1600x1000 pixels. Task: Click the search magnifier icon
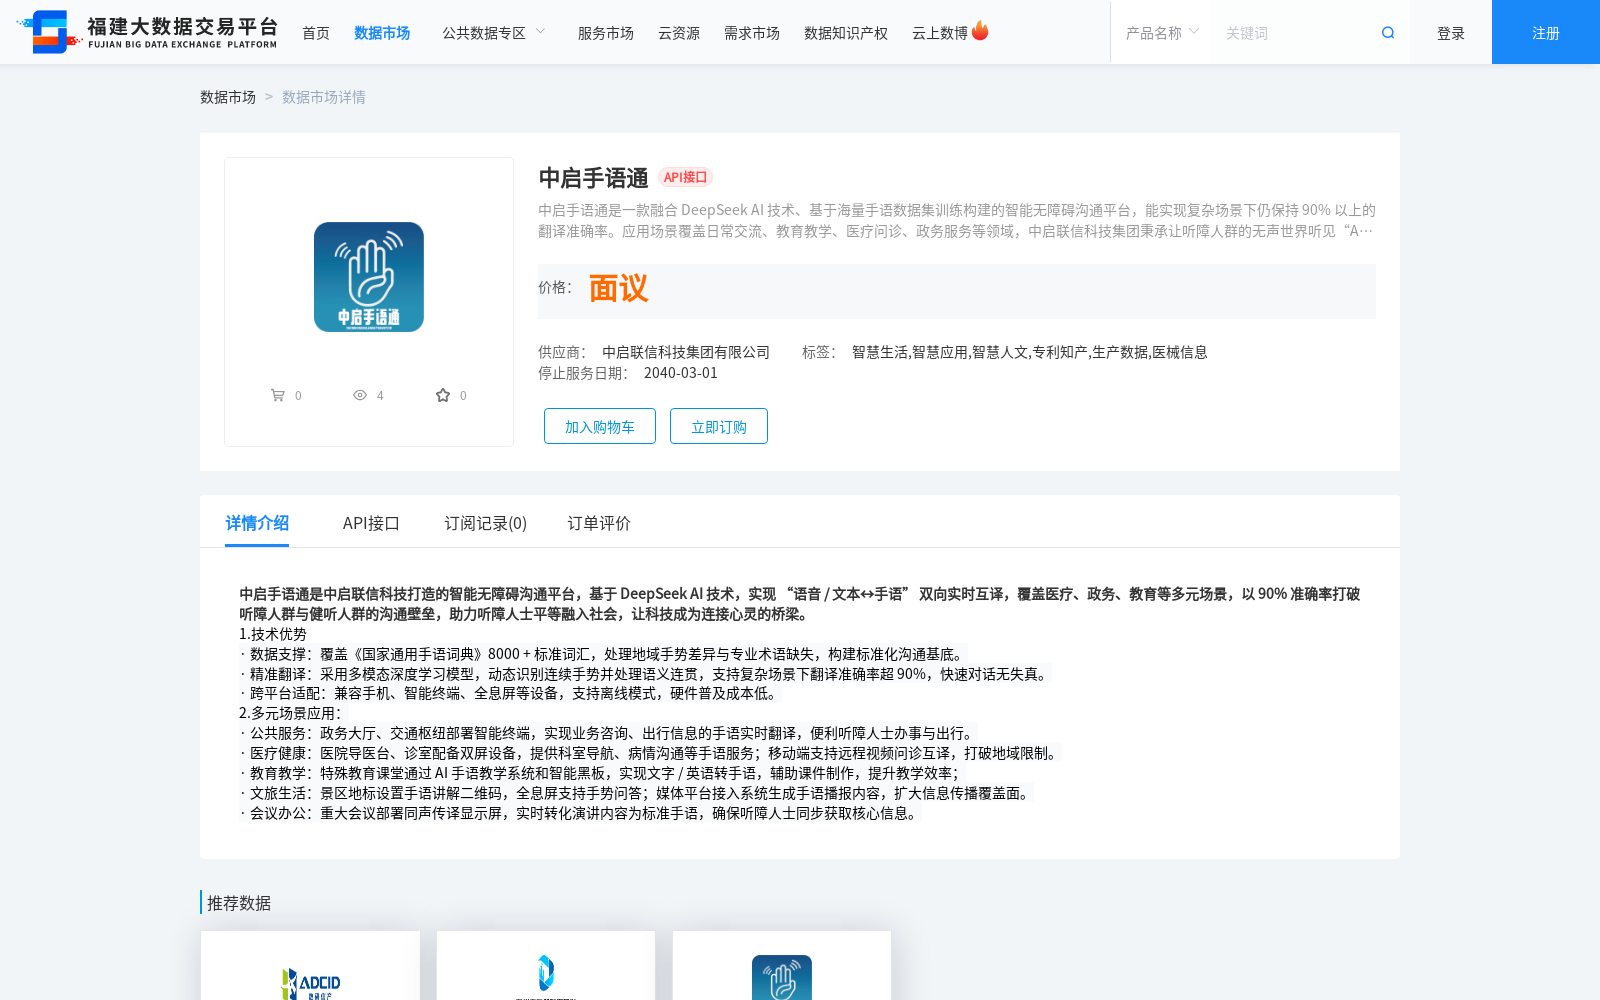(x=1388, y=33)
